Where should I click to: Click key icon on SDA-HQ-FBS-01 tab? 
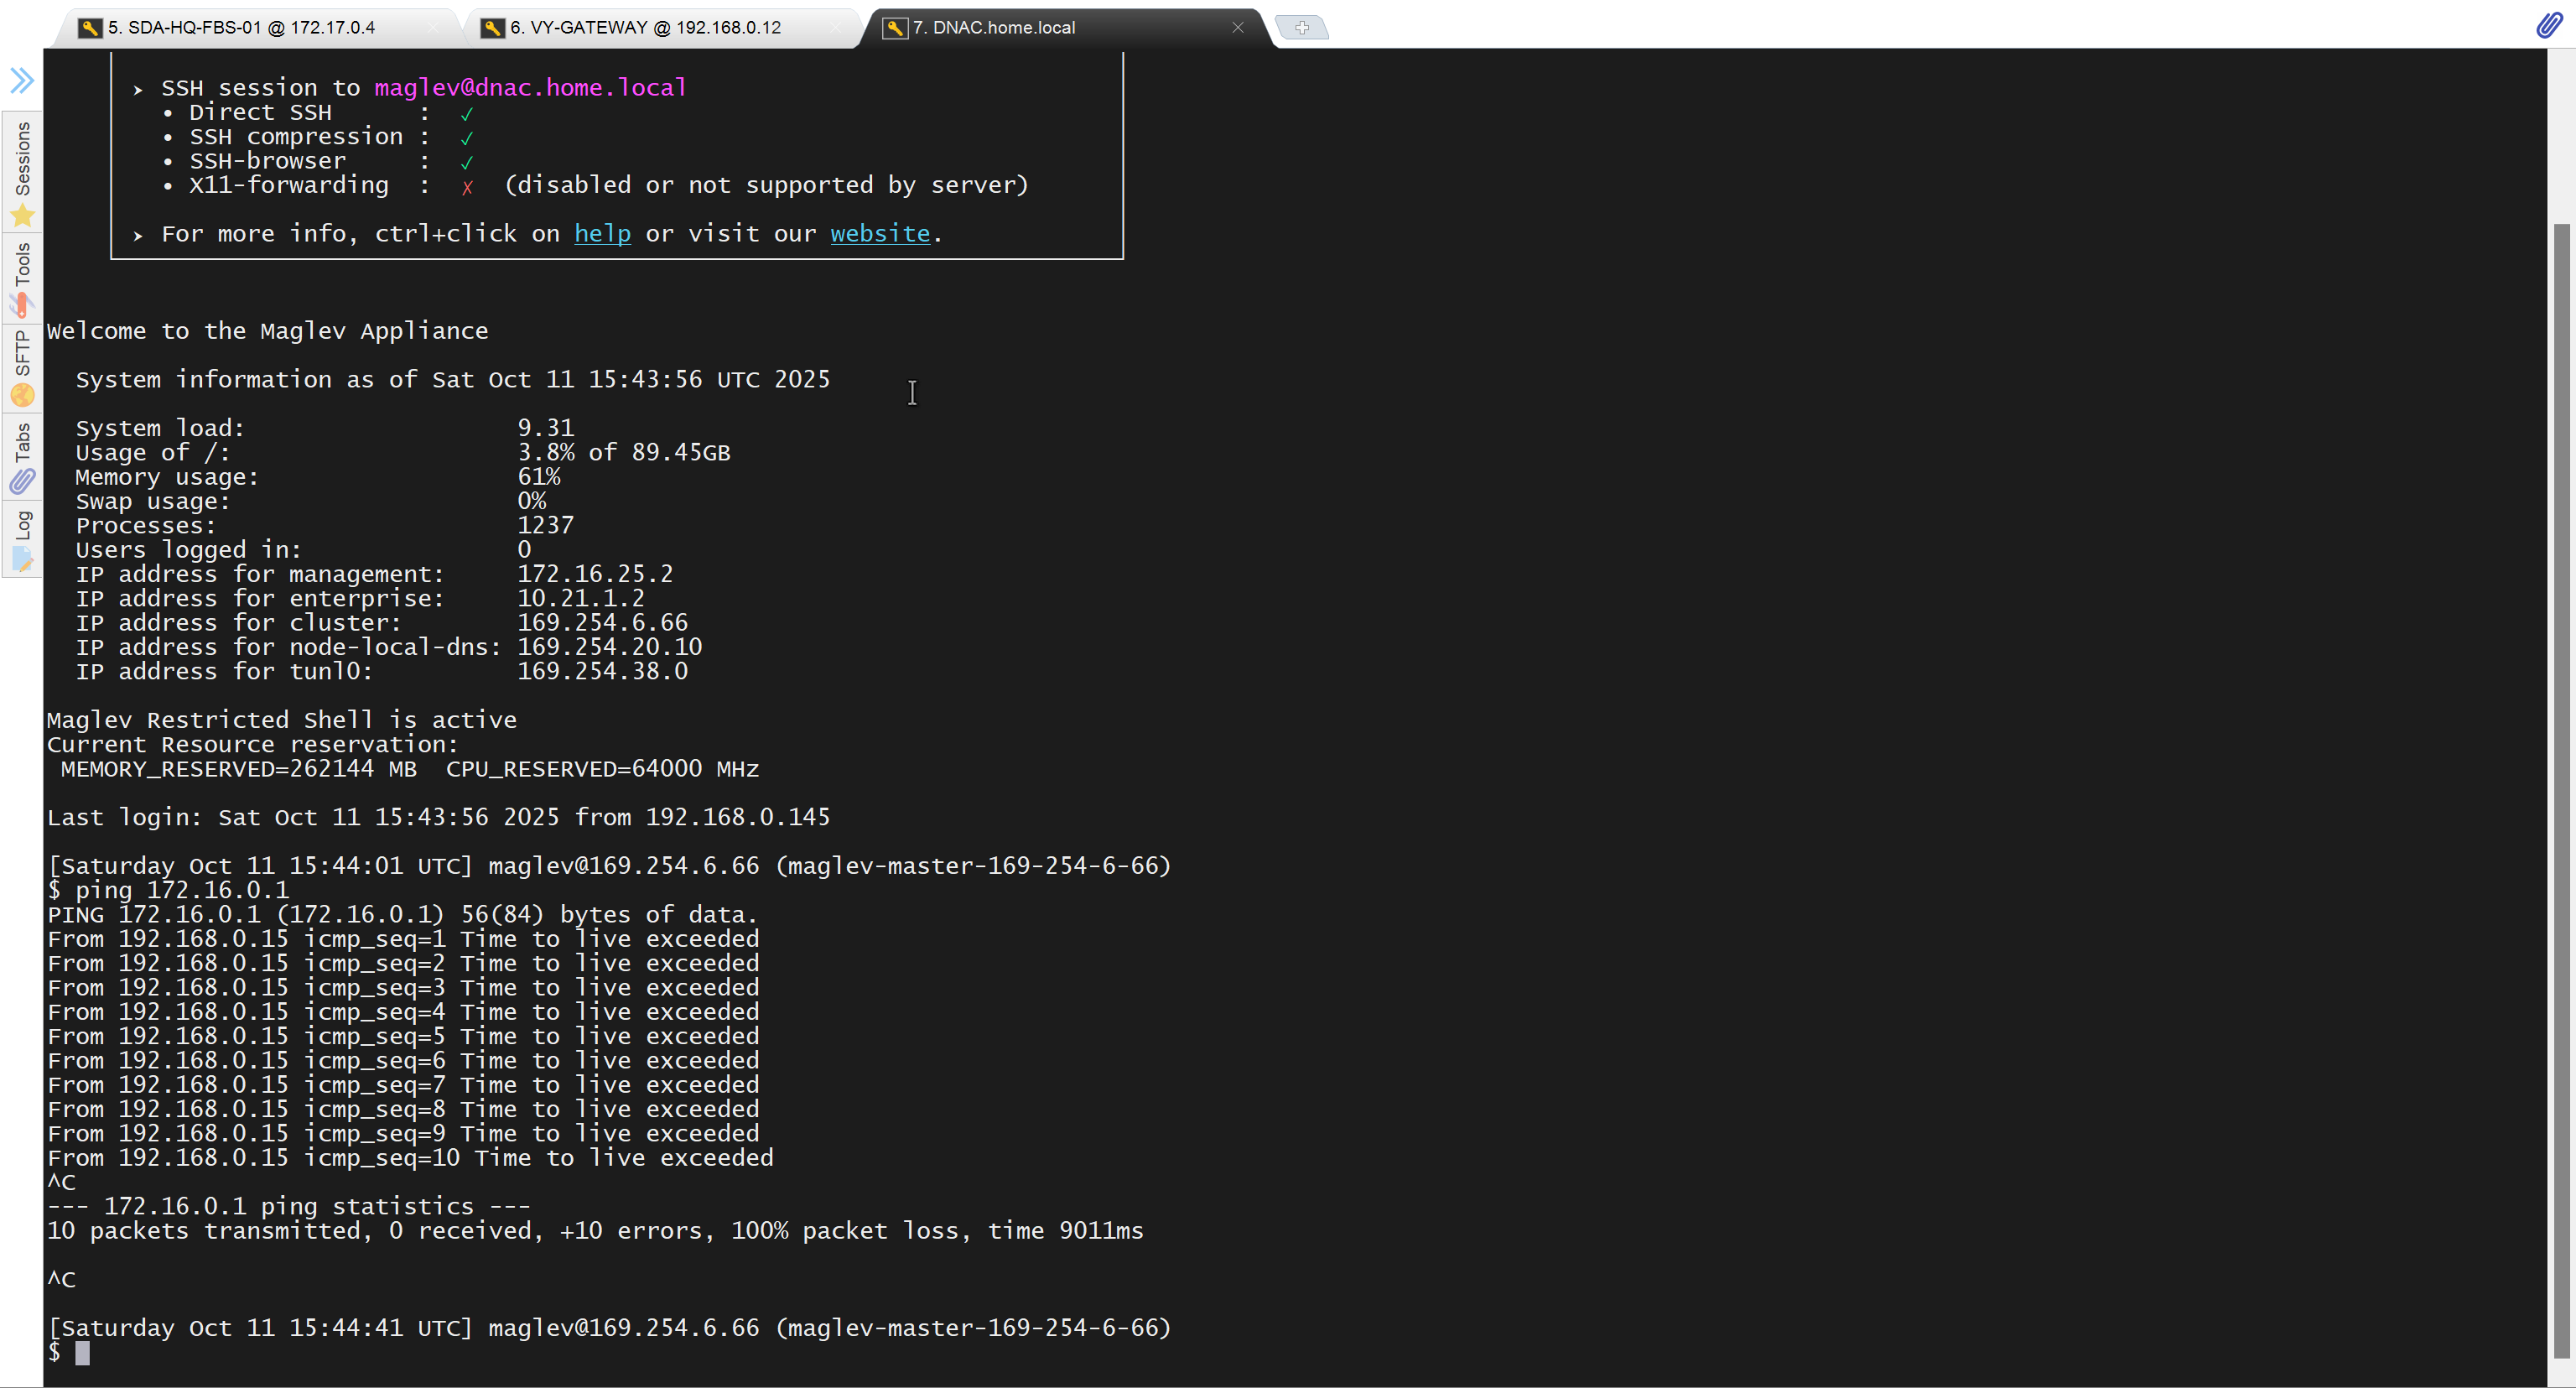point(90,28)
